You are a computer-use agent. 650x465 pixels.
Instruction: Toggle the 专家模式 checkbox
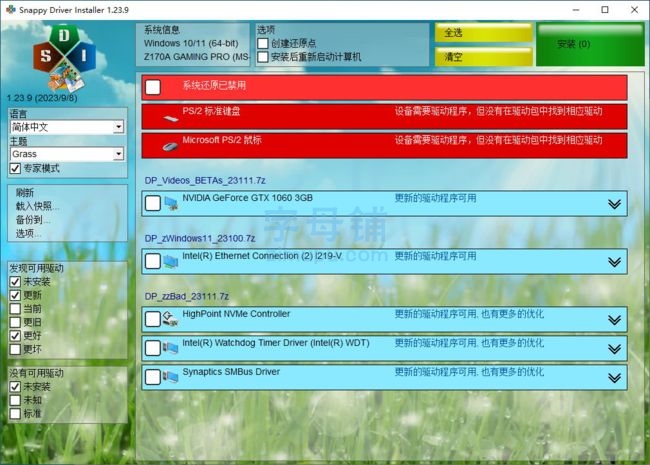coord(15,168)
